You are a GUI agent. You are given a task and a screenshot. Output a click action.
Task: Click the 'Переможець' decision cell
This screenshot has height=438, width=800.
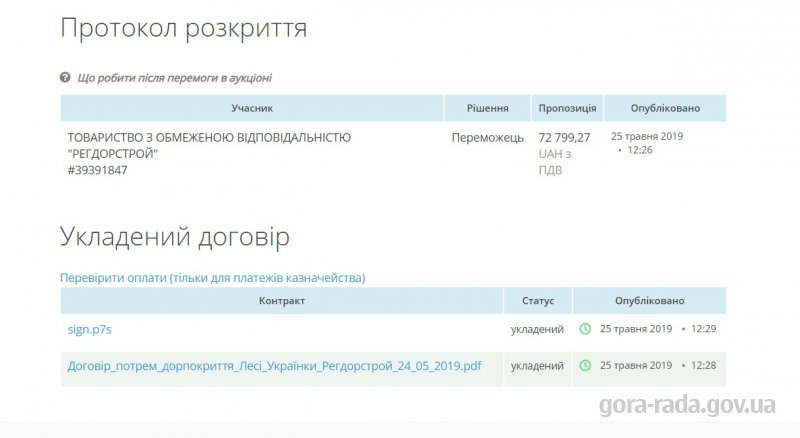[488, 137]
